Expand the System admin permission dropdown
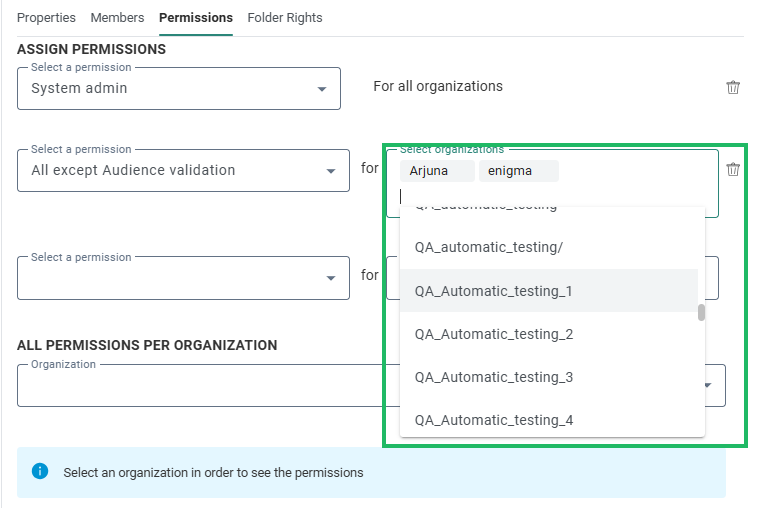Image resolution: width=765 pixels, height=508 pixels. tap(322, 89)
